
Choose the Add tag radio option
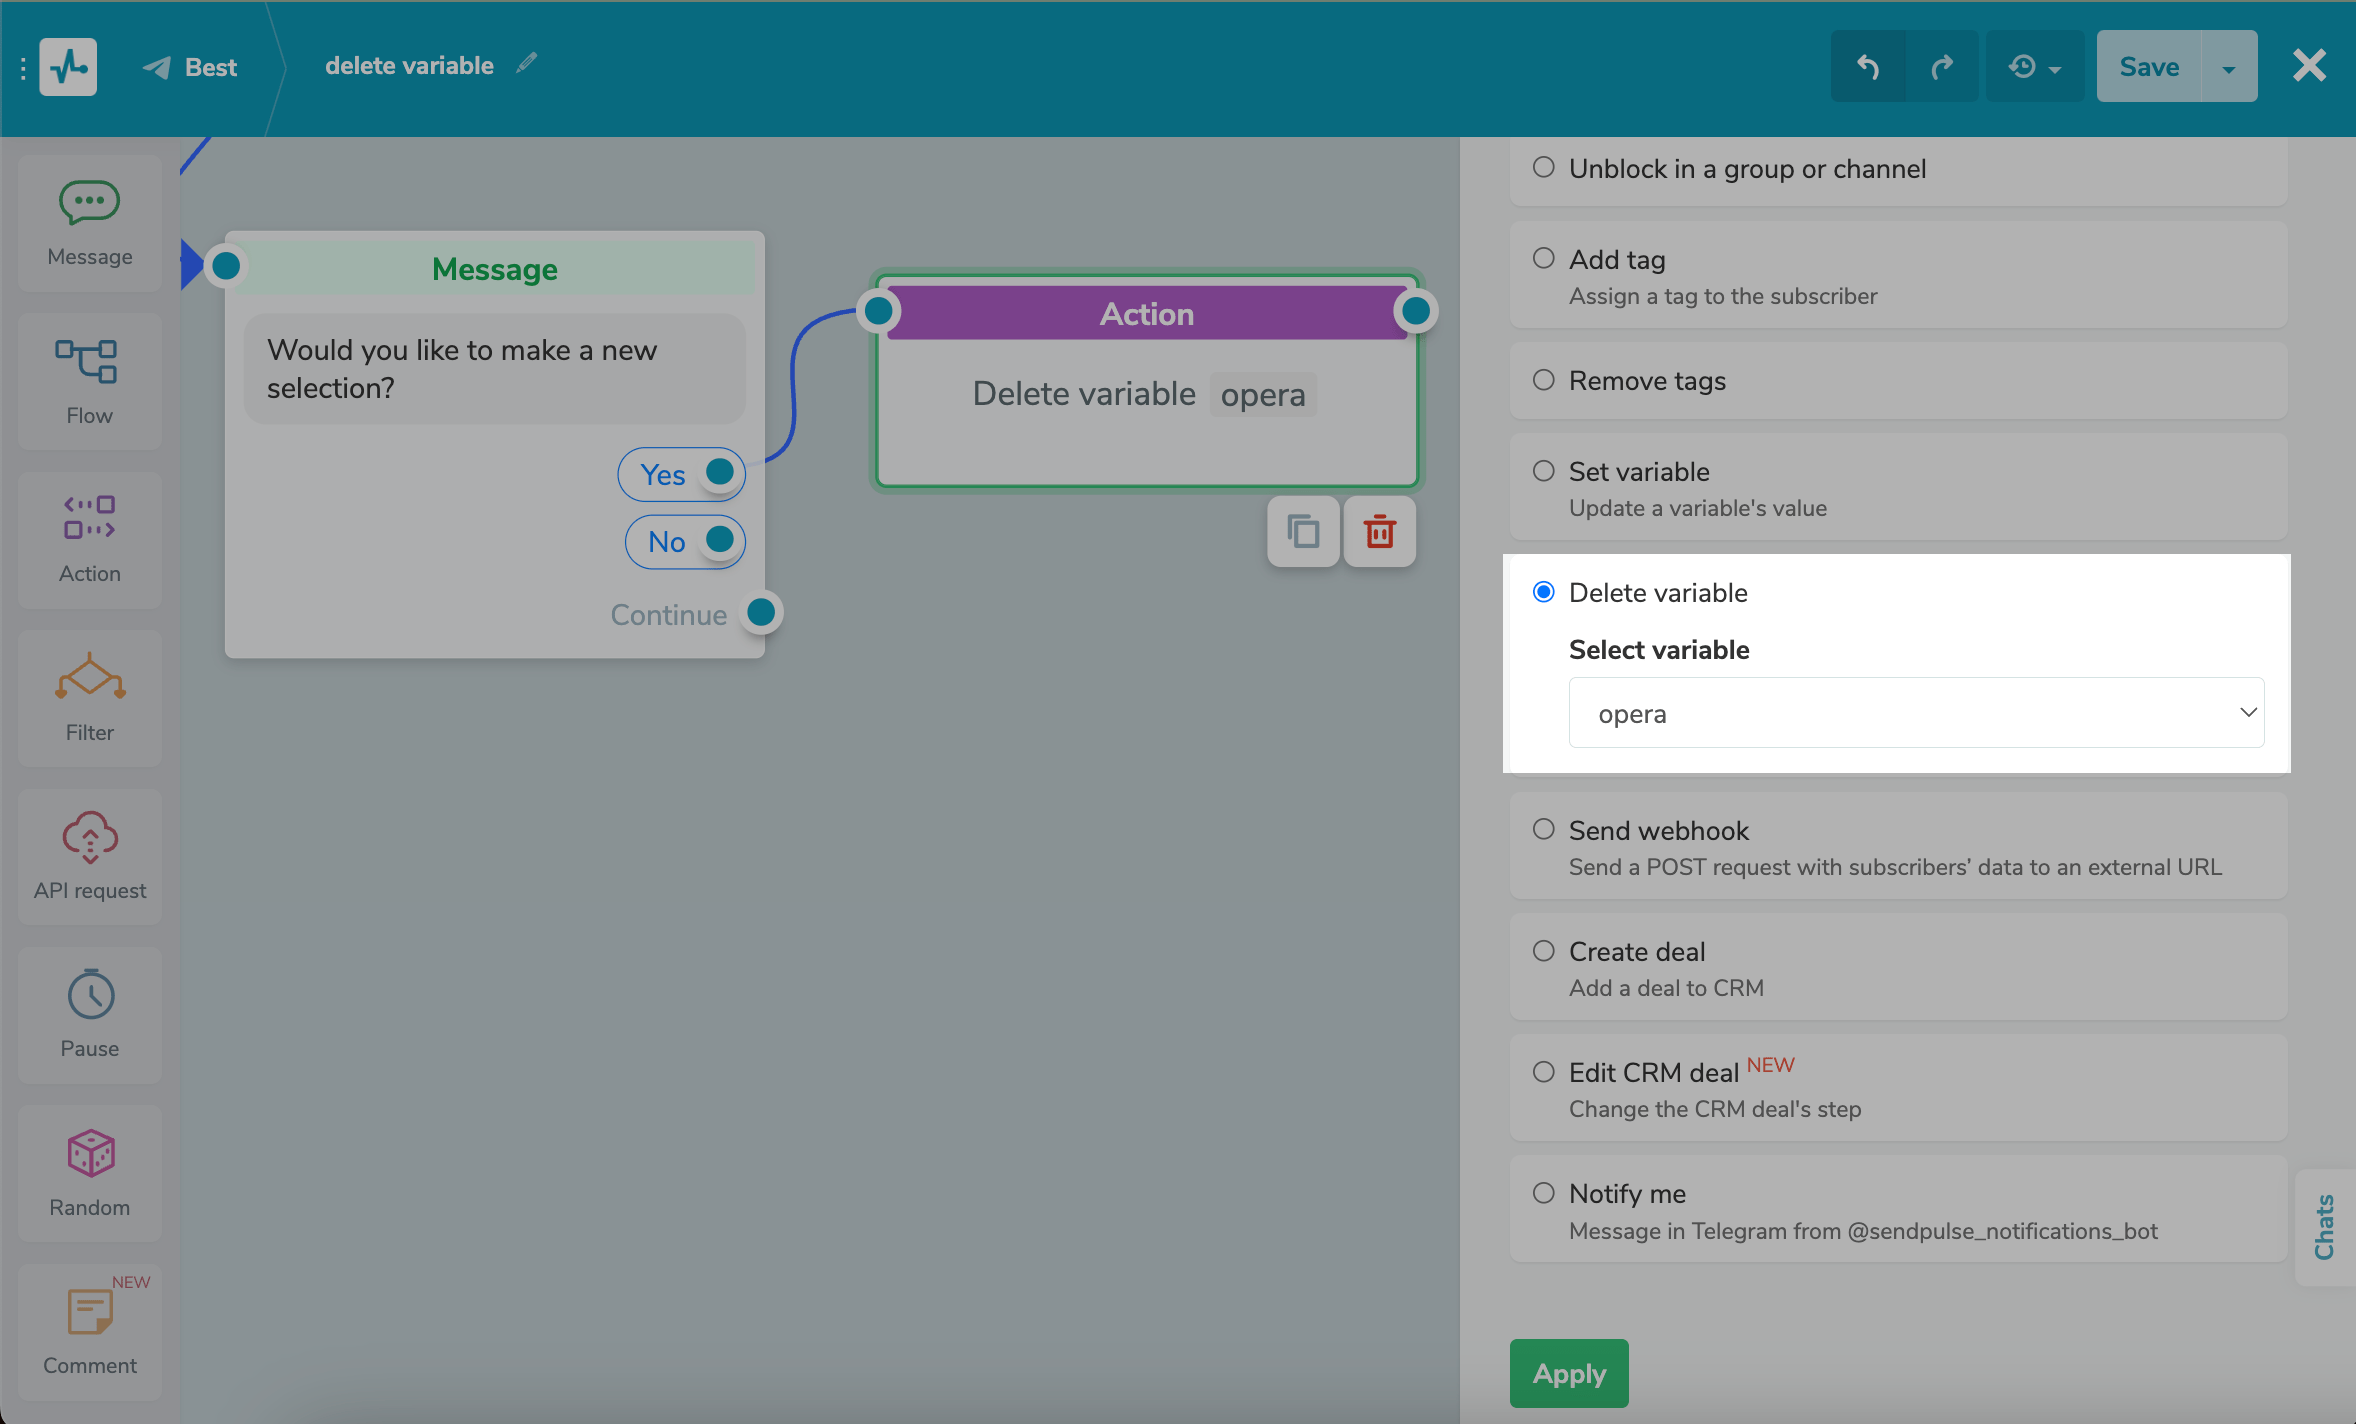[x=1544, y=259]
